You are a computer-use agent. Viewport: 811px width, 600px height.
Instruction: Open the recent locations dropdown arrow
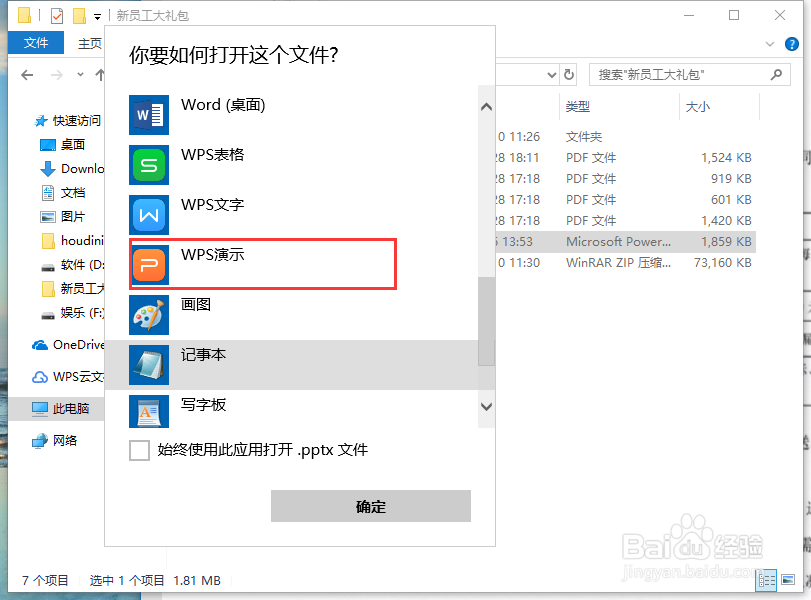pyautogui.click(x=80, y=75)
